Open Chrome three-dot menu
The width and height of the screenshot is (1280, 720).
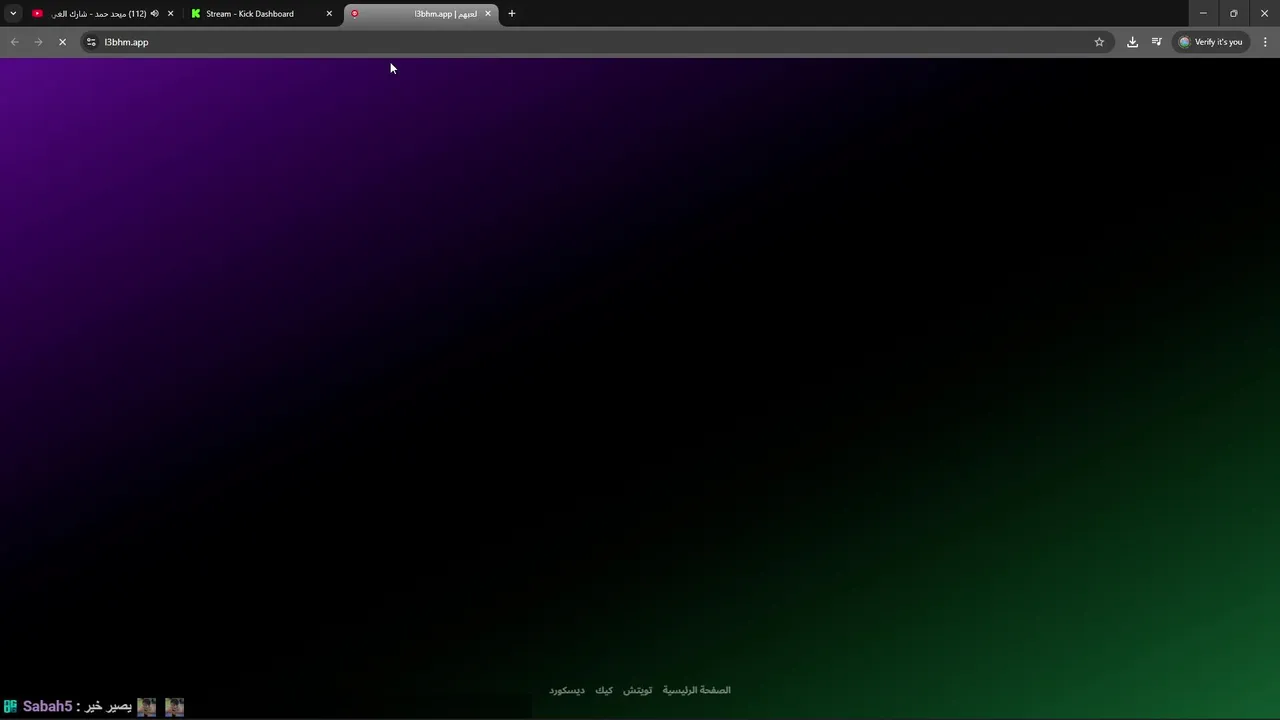(x=1265, y=42)
